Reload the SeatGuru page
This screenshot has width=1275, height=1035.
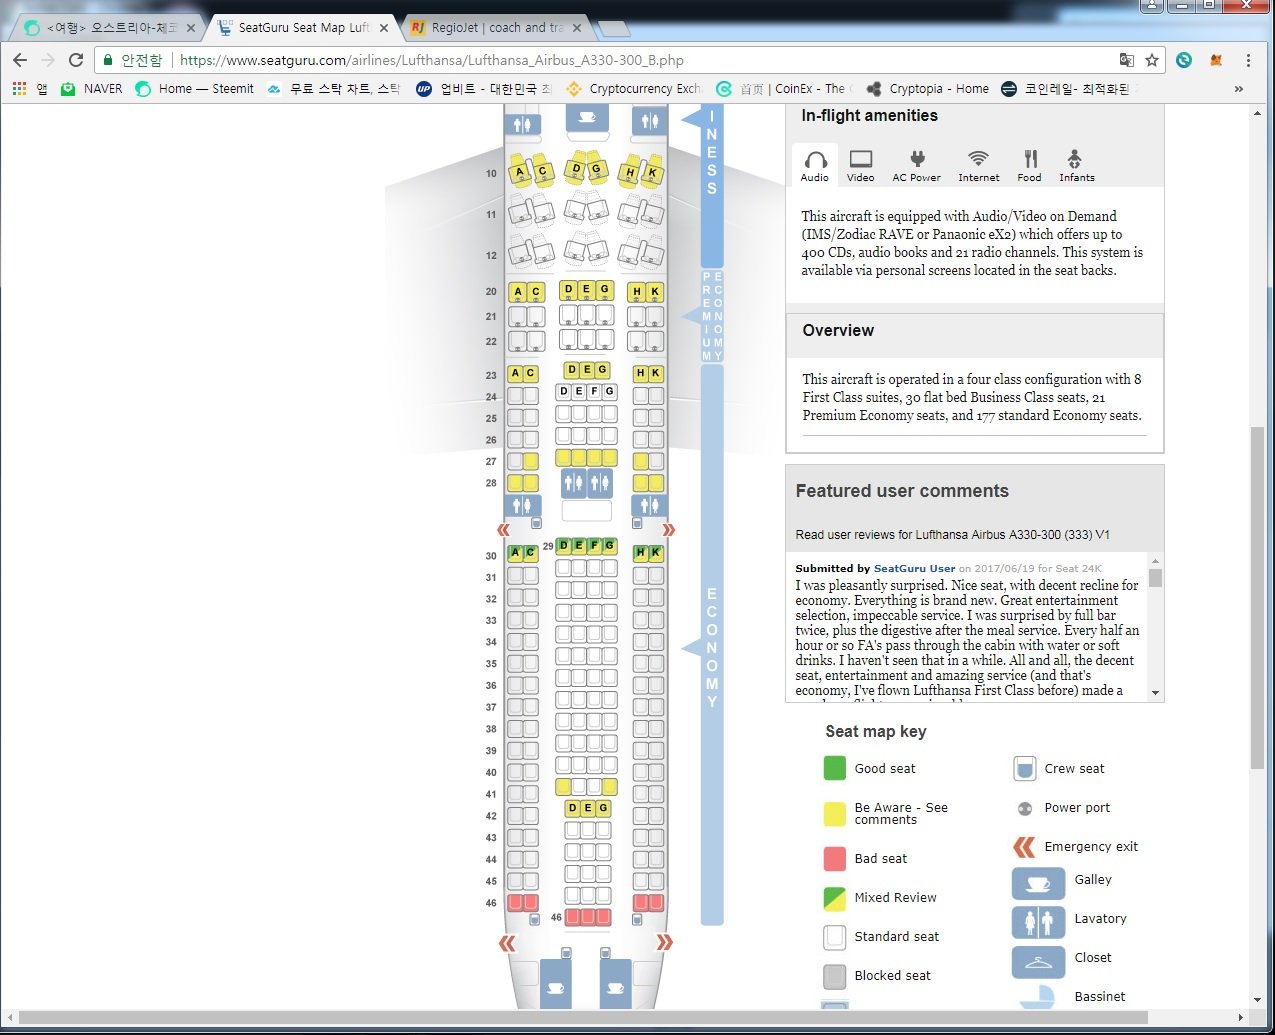(x=76, y=60)
